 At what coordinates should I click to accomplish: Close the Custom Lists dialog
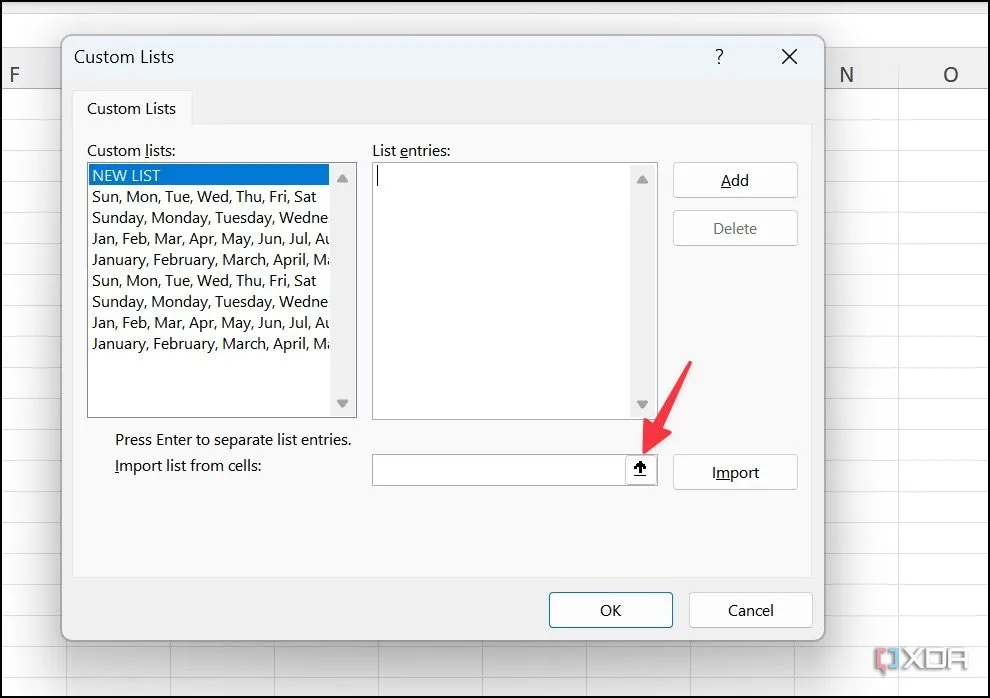tap(789, 57)
